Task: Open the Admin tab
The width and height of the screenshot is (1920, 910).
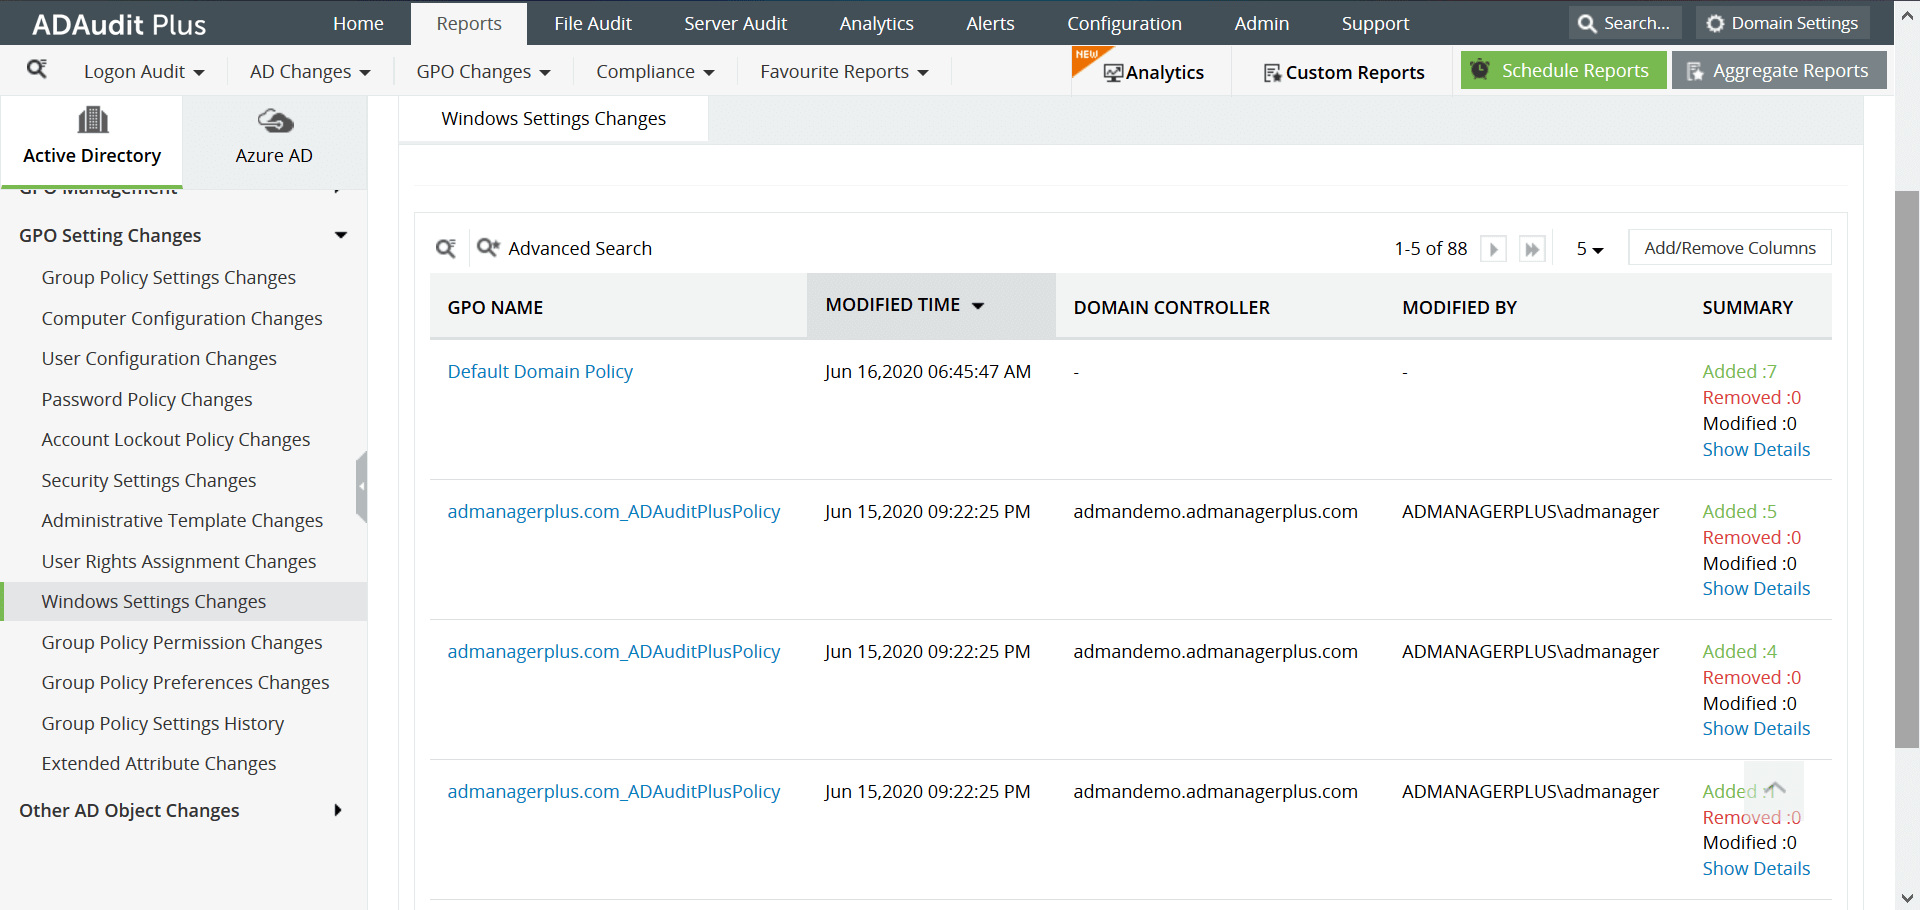Action: 1261,23
